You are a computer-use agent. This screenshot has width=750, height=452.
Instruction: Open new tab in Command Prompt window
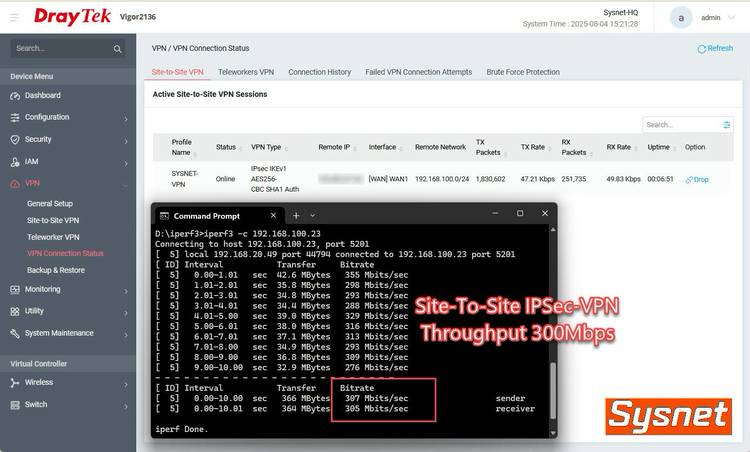[296, 215]
